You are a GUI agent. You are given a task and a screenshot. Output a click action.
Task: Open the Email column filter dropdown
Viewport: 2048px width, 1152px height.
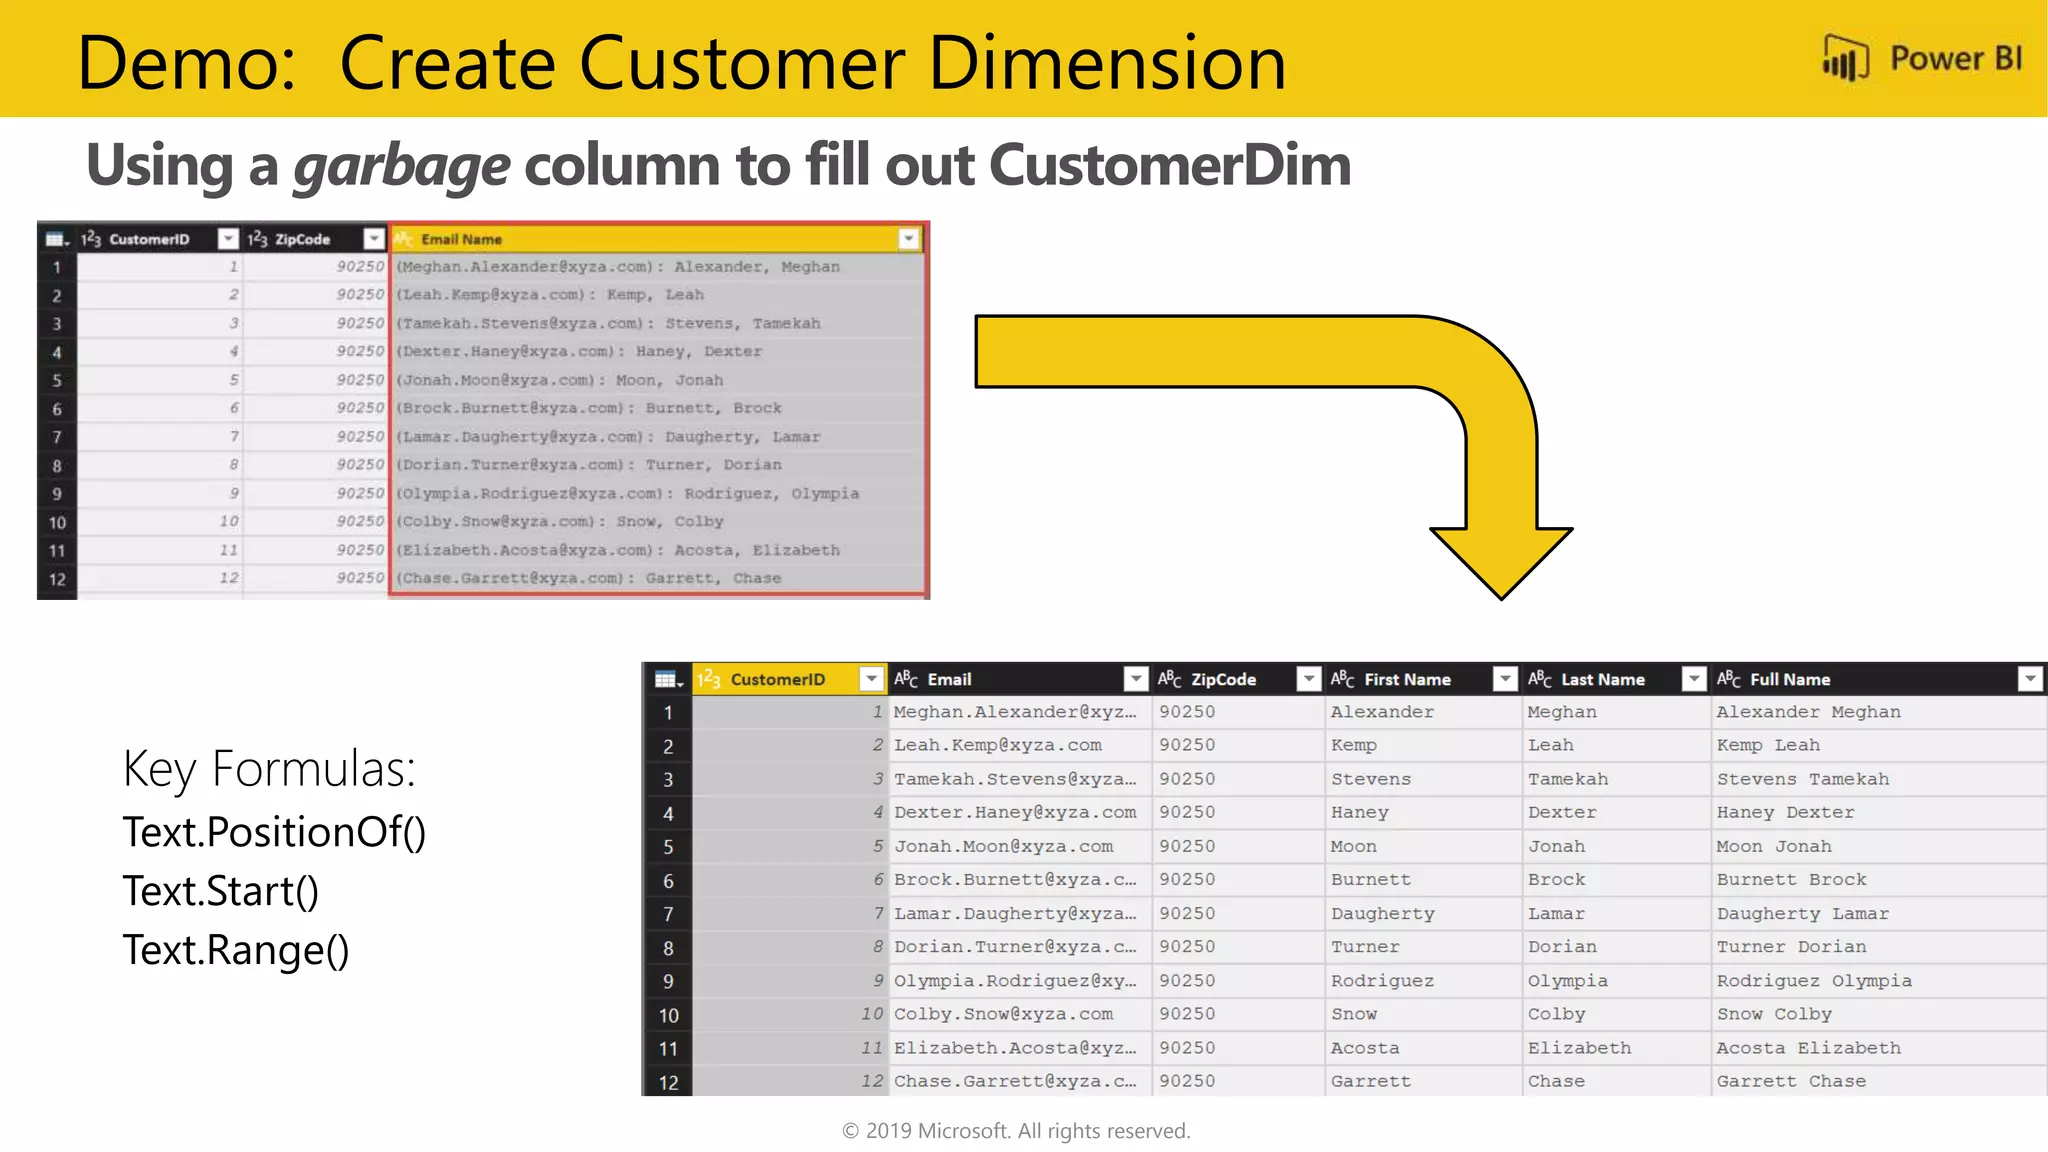[x=1136, y=679]
